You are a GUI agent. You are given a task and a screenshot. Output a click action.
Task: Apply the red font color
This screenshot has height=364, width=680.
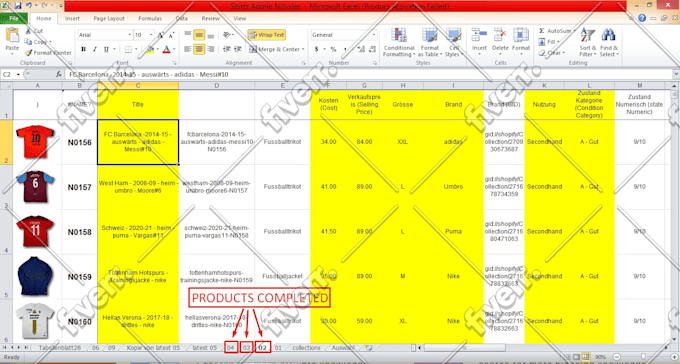pos(167,49)
